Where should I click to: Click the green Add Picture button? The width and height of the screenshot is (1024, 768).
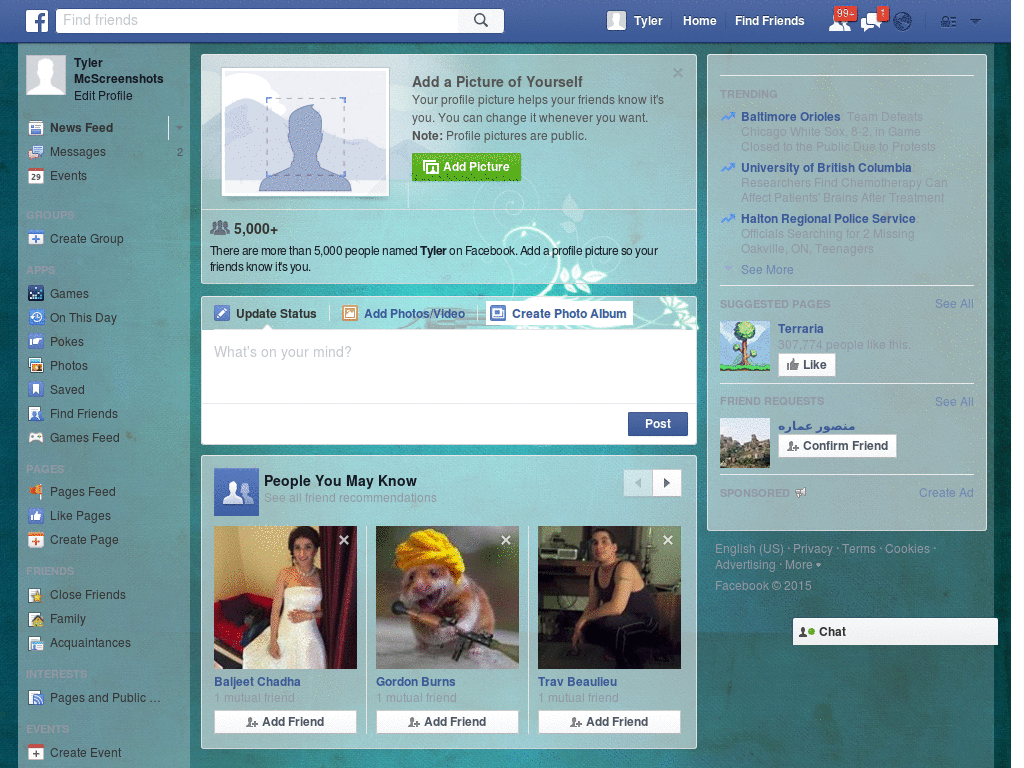pos(466,167)
